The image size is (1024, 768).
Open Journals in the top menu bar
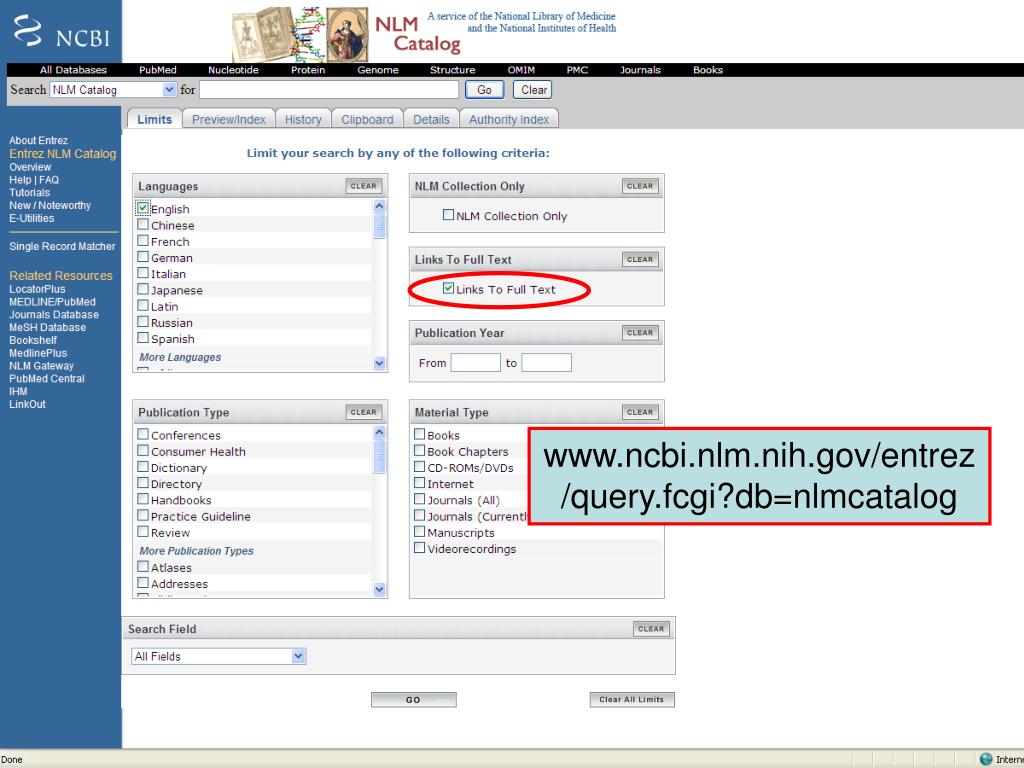pyautogui.click(x=640, y=70)
